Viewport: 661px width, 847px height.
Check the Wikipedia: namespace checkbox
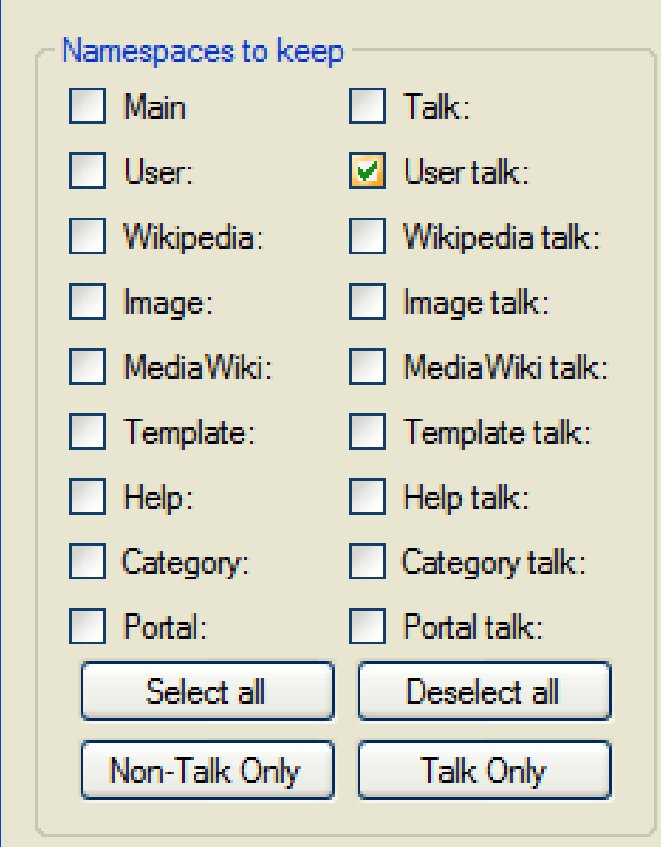(87, 236)
